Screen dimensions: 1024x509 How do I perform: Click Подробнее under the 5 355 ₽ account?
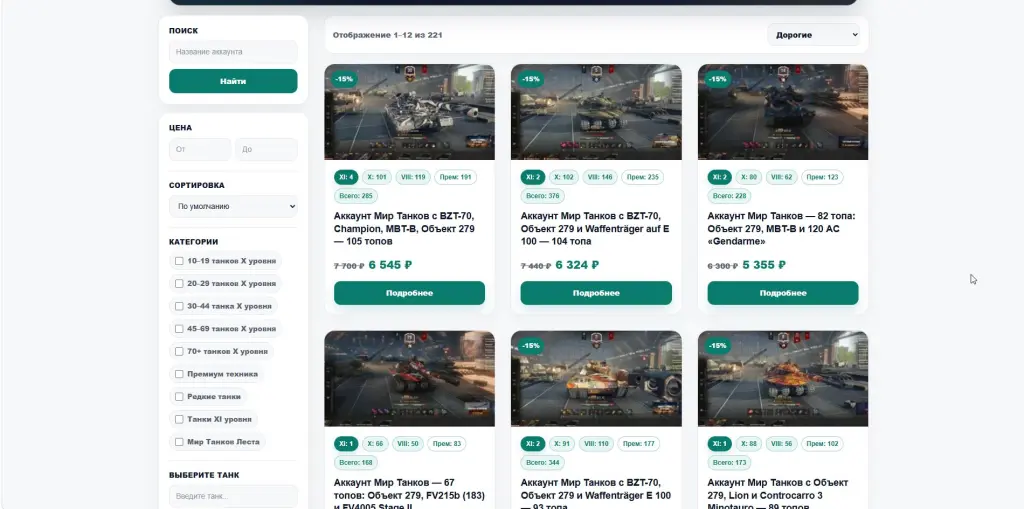[783, 293]
